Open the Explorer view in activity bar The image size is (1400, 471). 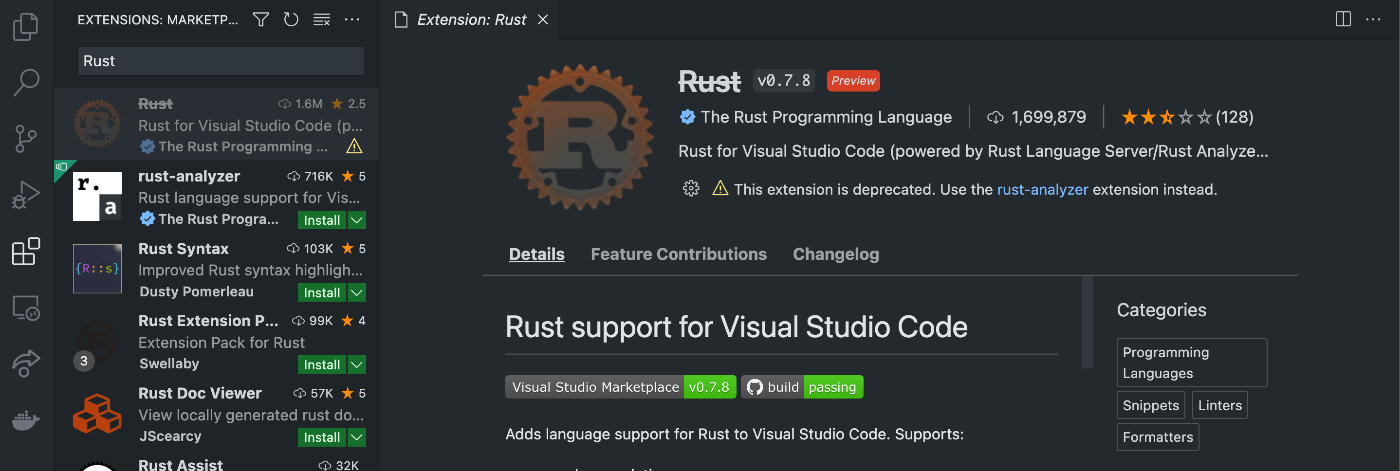26,26
